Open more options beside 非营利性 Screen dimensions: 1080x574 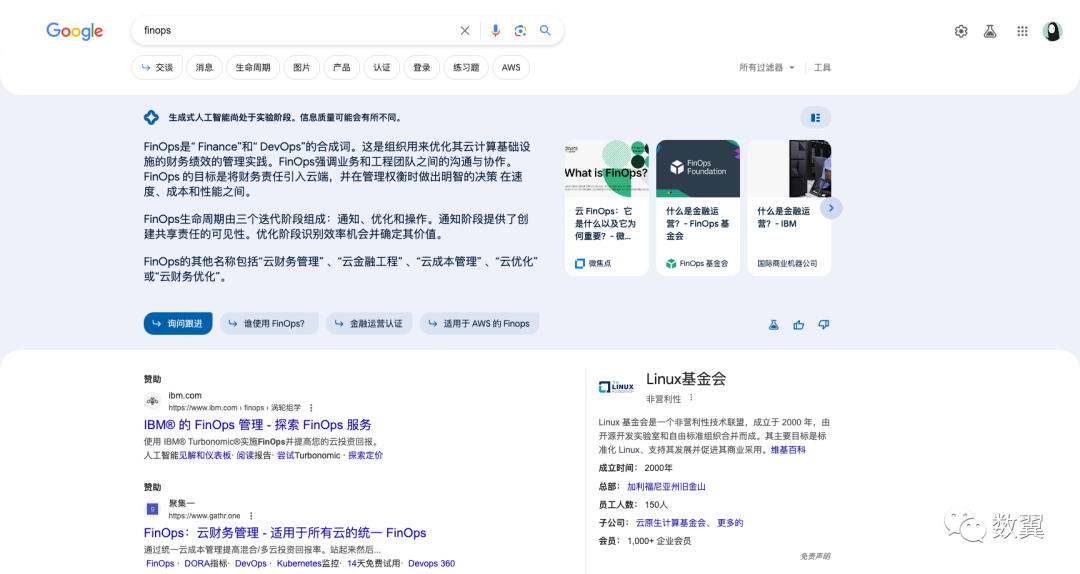click(x=691, y=398)
